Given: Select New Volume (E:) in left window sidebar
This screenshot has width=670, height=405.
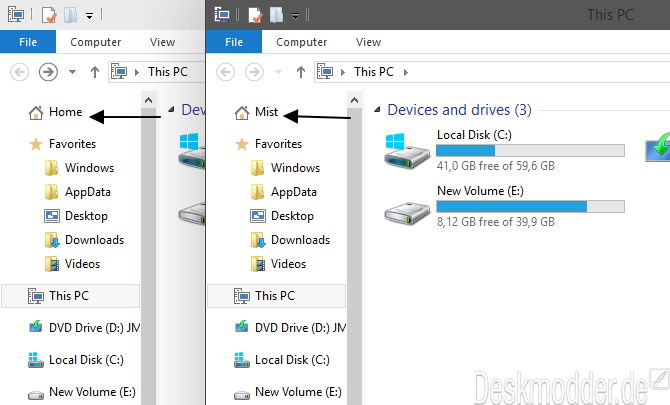Looking at the screenshot, I should point(82,392).
